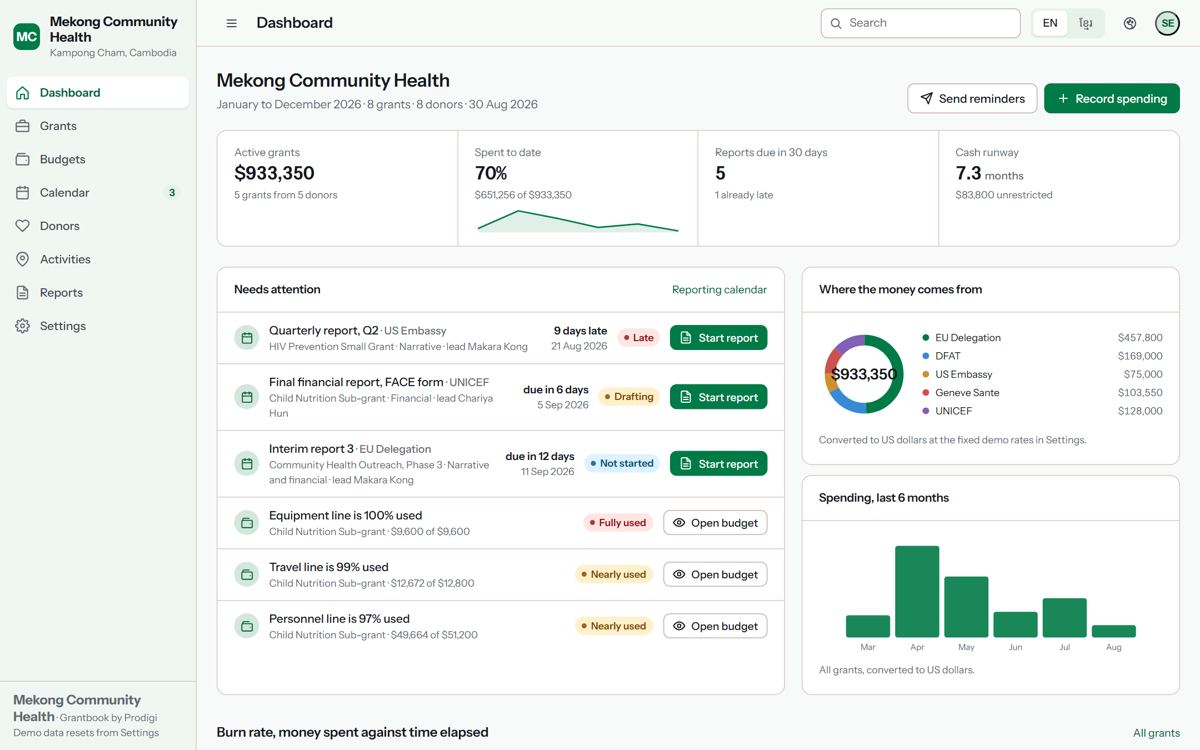Click the wallet icon on Equipment line row
1200x750 pixels.
coord(247,523)
